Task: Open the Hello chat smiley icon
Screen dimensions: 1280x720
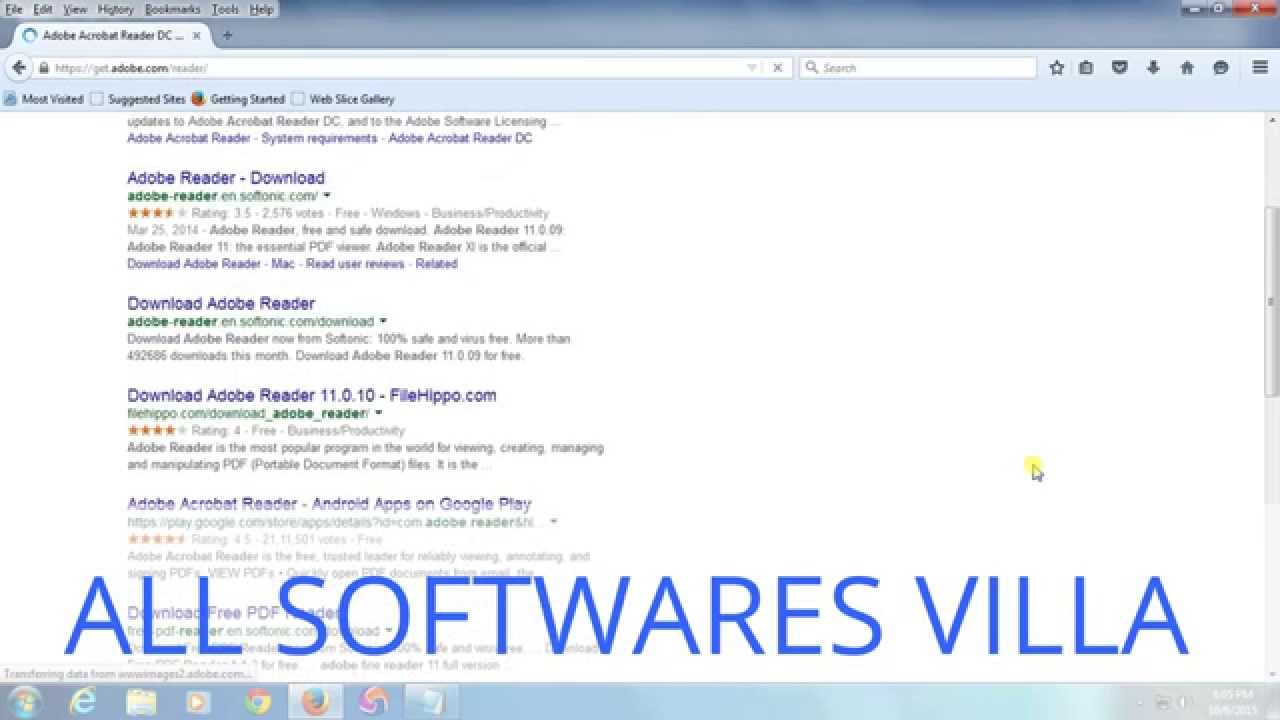Action: point(1220,68)
